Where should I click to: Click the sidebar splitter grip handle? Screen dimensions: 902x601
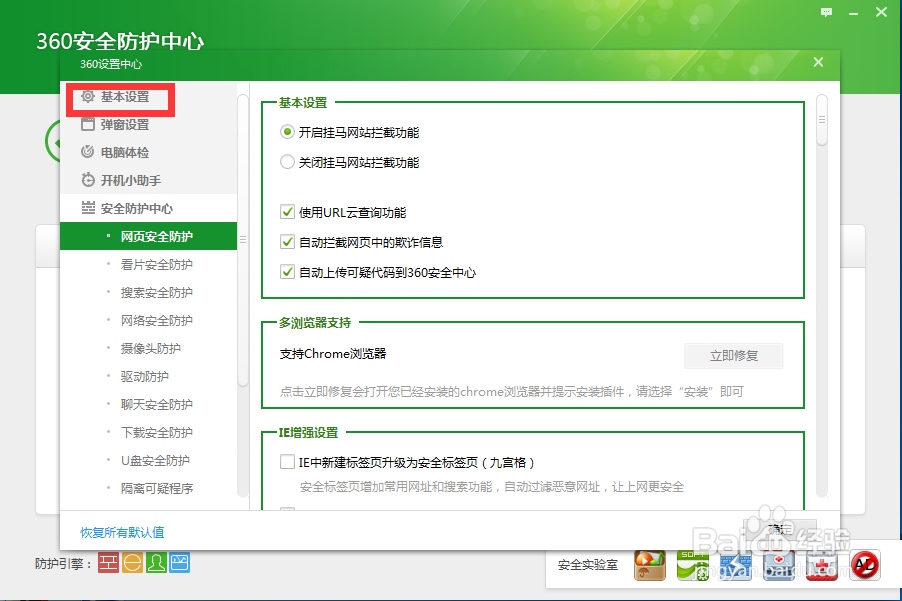tap(243, 239)
